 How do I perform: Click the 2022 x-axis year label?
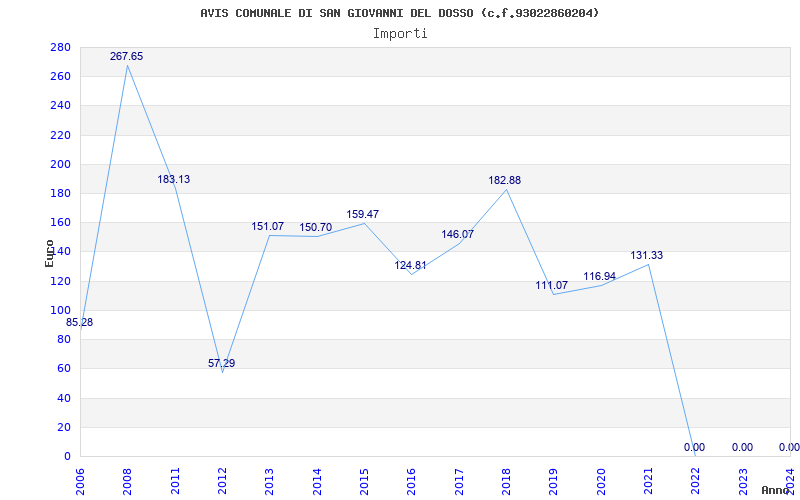tap(696, 482)
